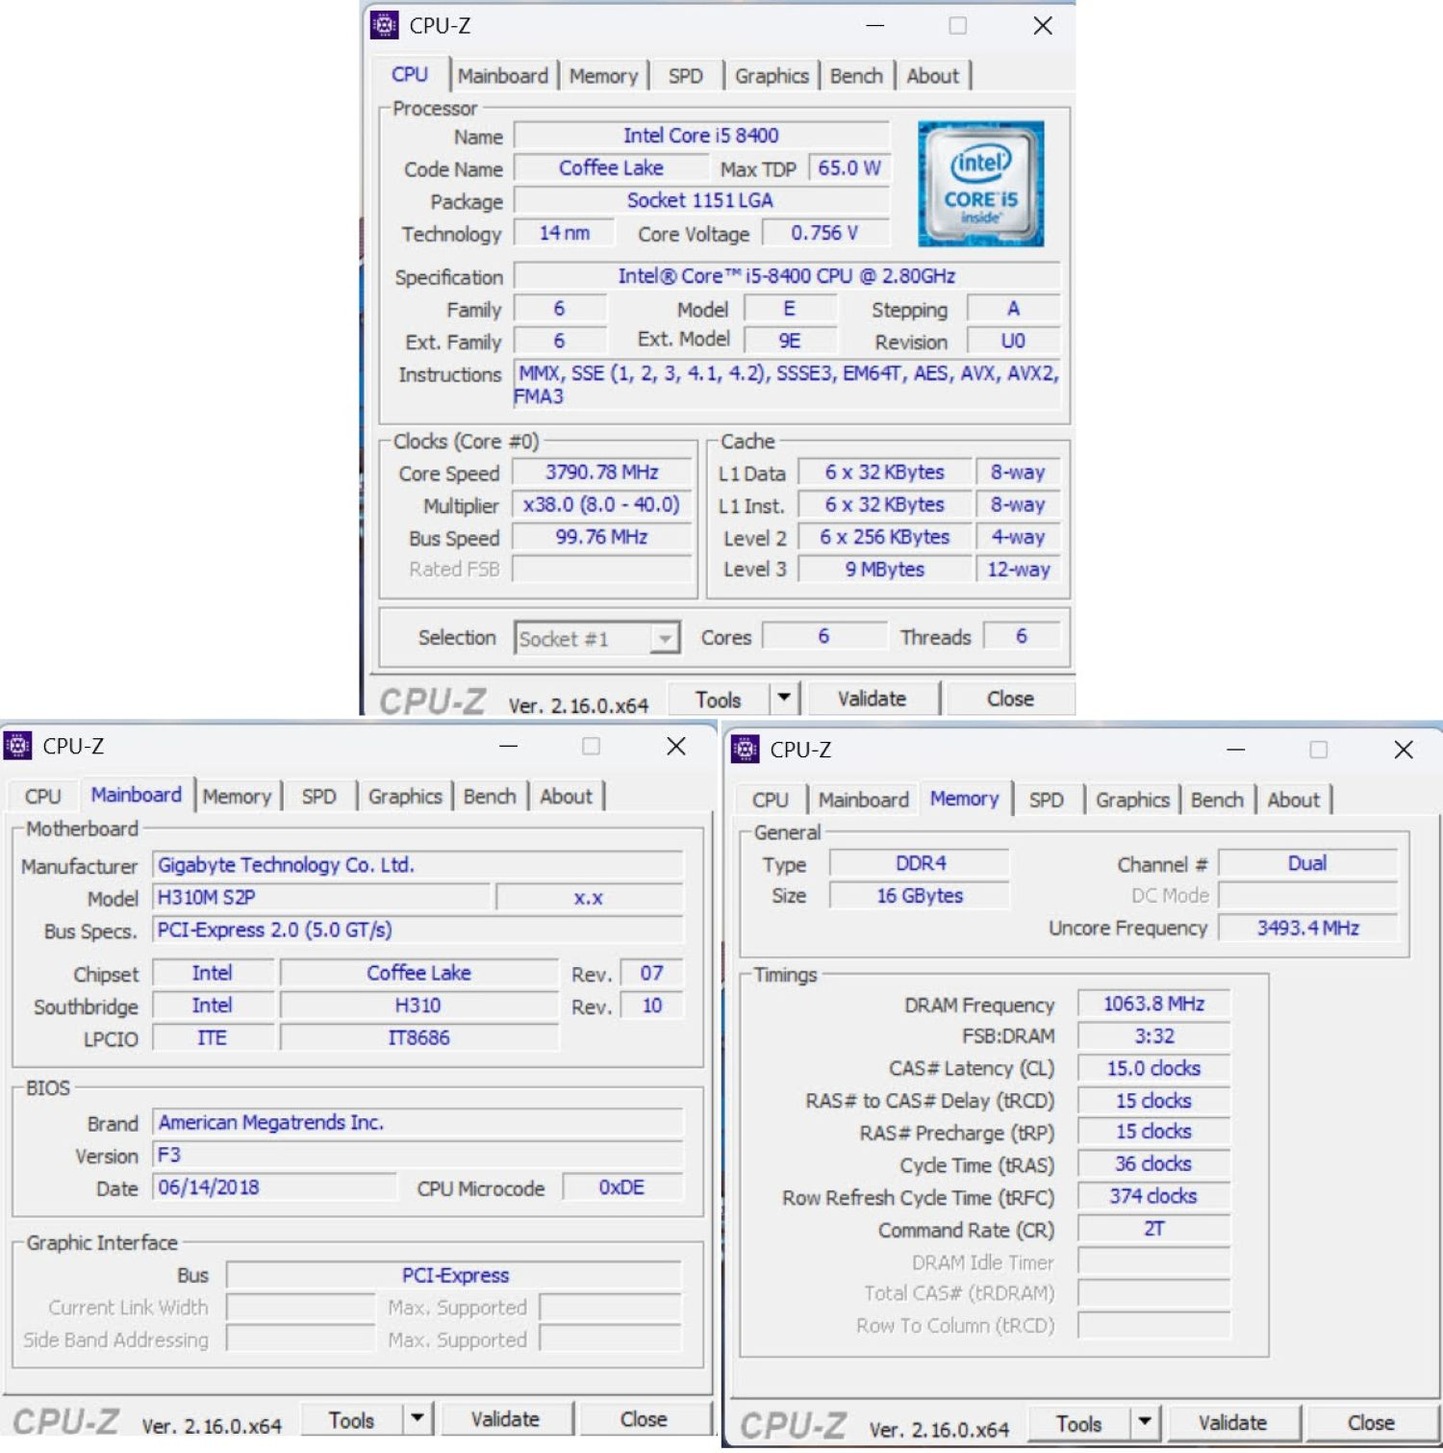The width and height of the screenshot is (1443, 1453).
Task: Click Validate in the Mainboard window
Action: 505,1419
